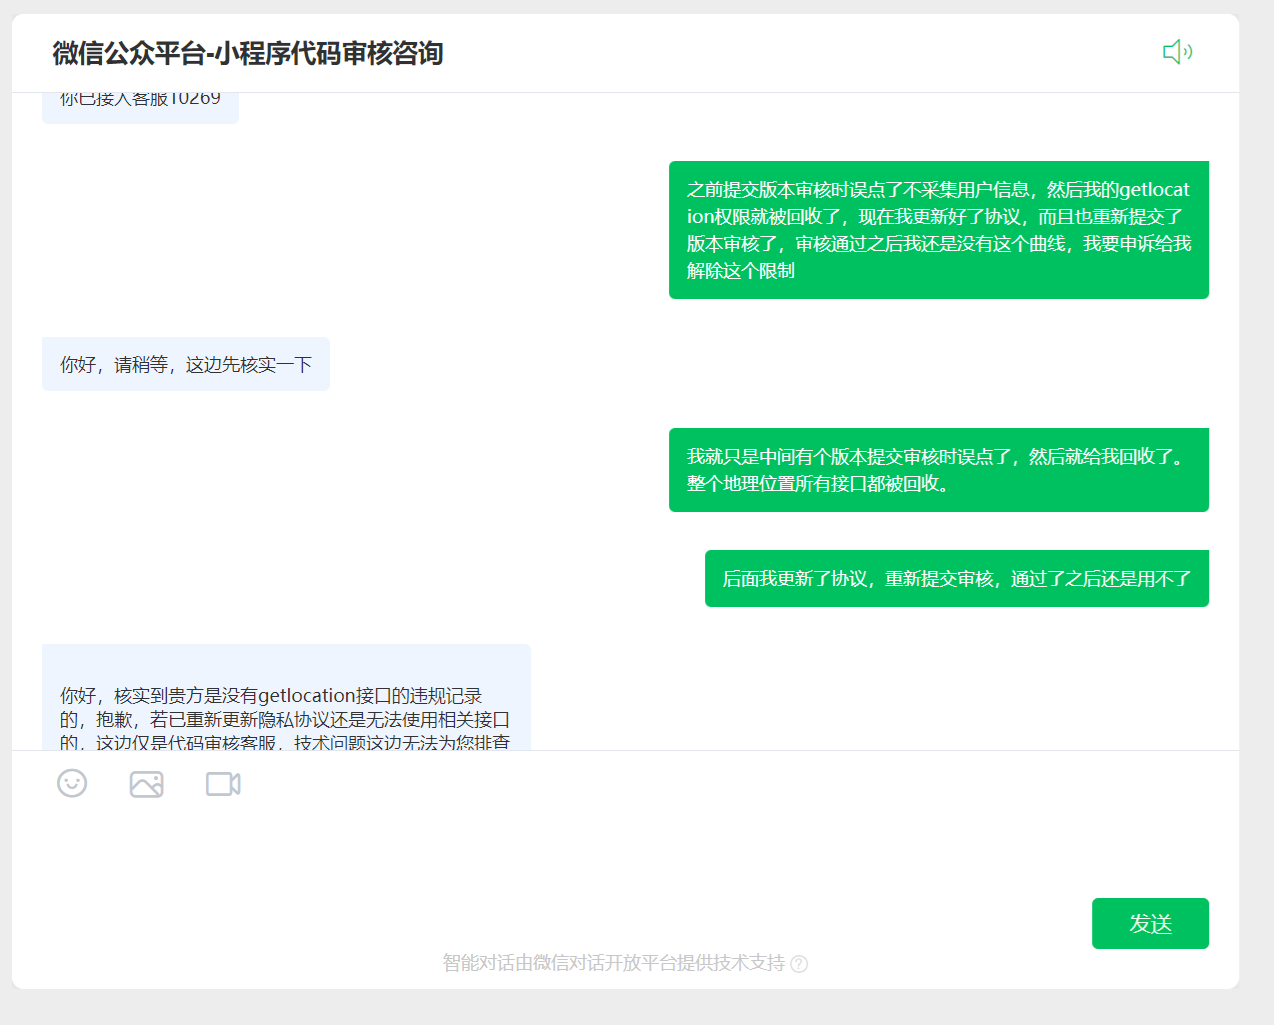Open help question mark beside technical support text
Viewport: 1274px width, 1025px height.
[799, 964]
